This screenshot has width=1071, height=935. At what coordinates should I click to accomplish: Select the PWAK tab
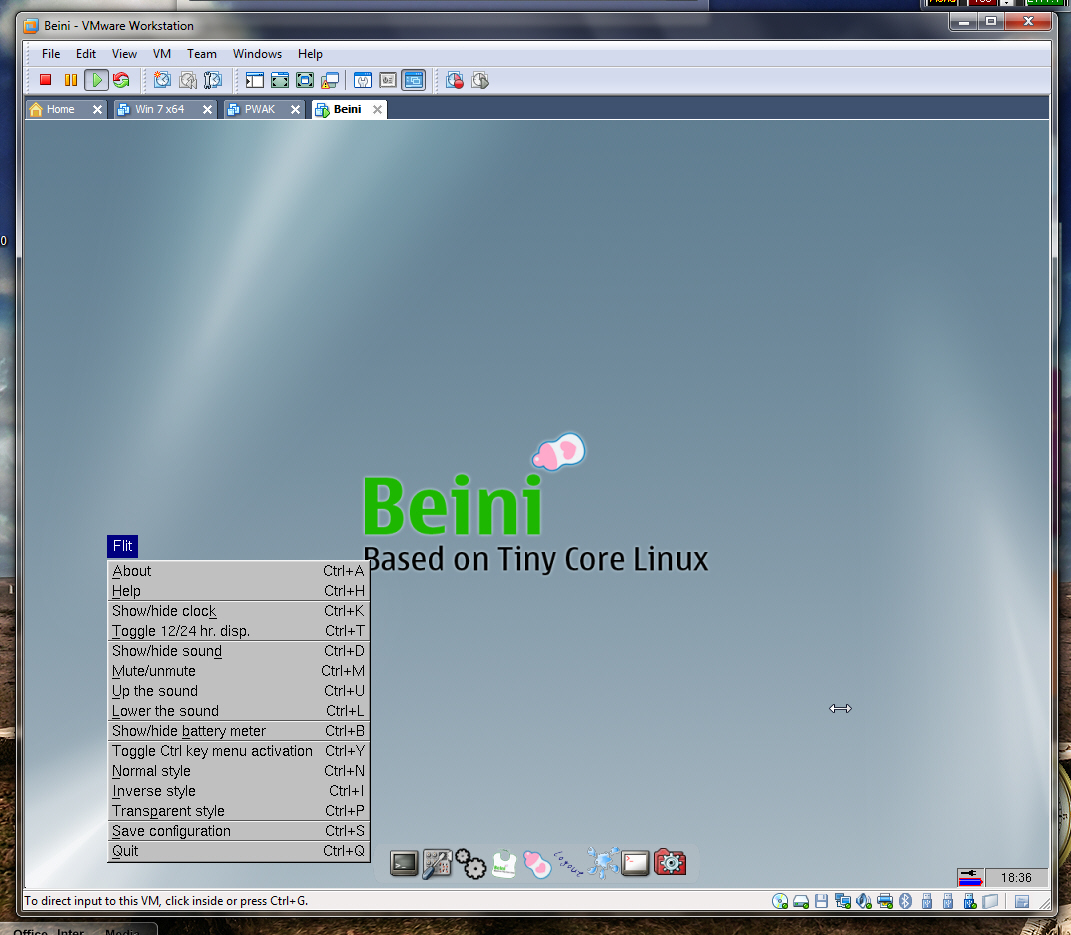[x=260, y=109]
